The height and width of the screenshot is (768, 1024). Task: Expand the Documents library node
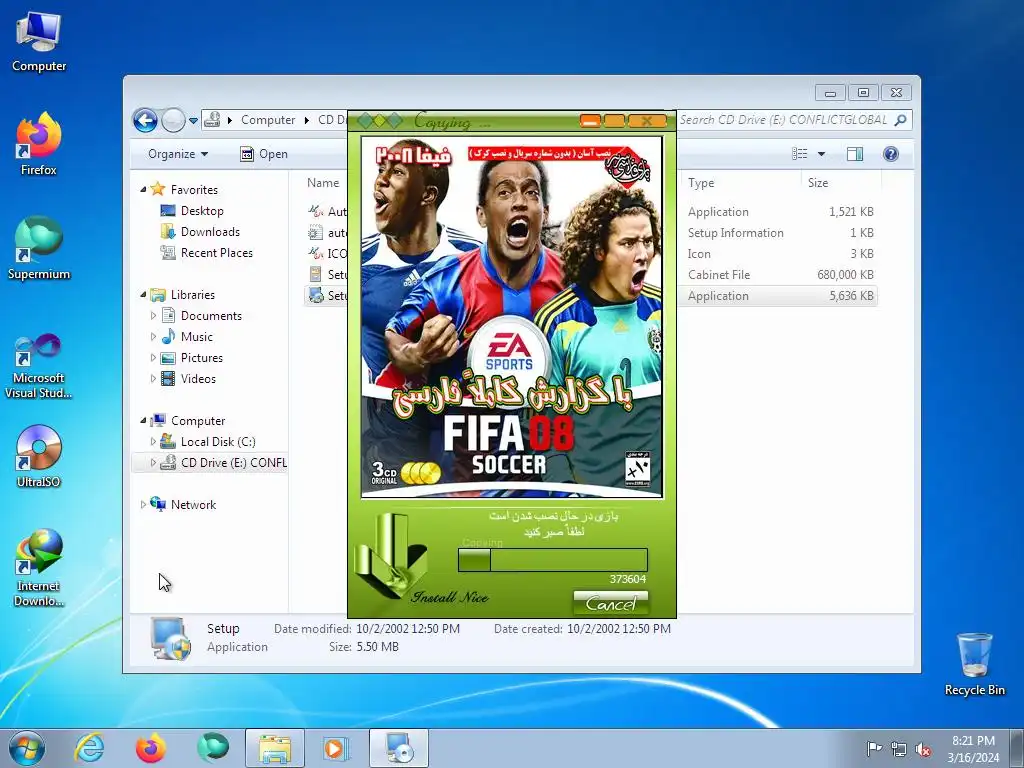(153, 315)
